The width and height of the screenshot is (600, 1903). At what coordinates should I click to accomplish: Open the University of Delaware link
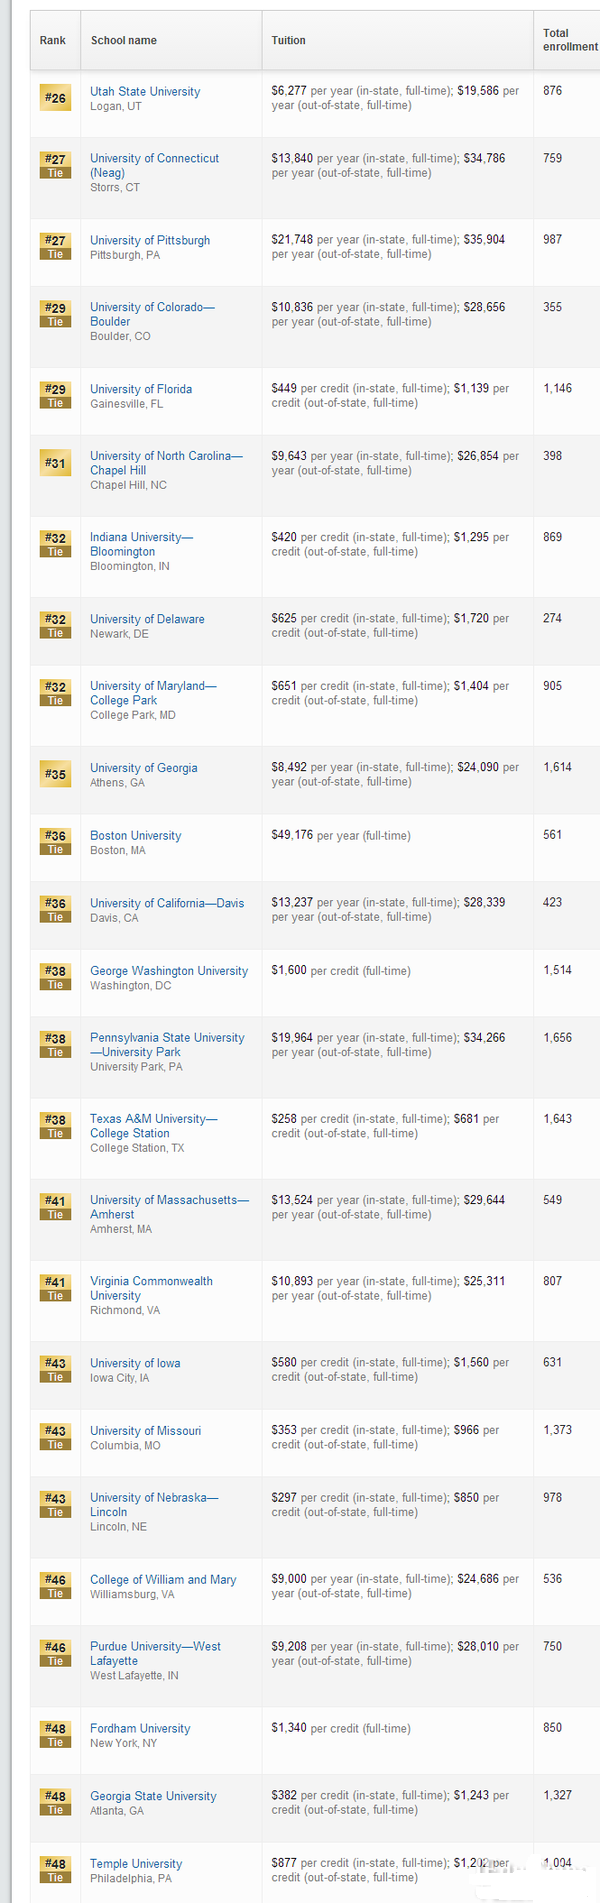[x=147, y=619]
